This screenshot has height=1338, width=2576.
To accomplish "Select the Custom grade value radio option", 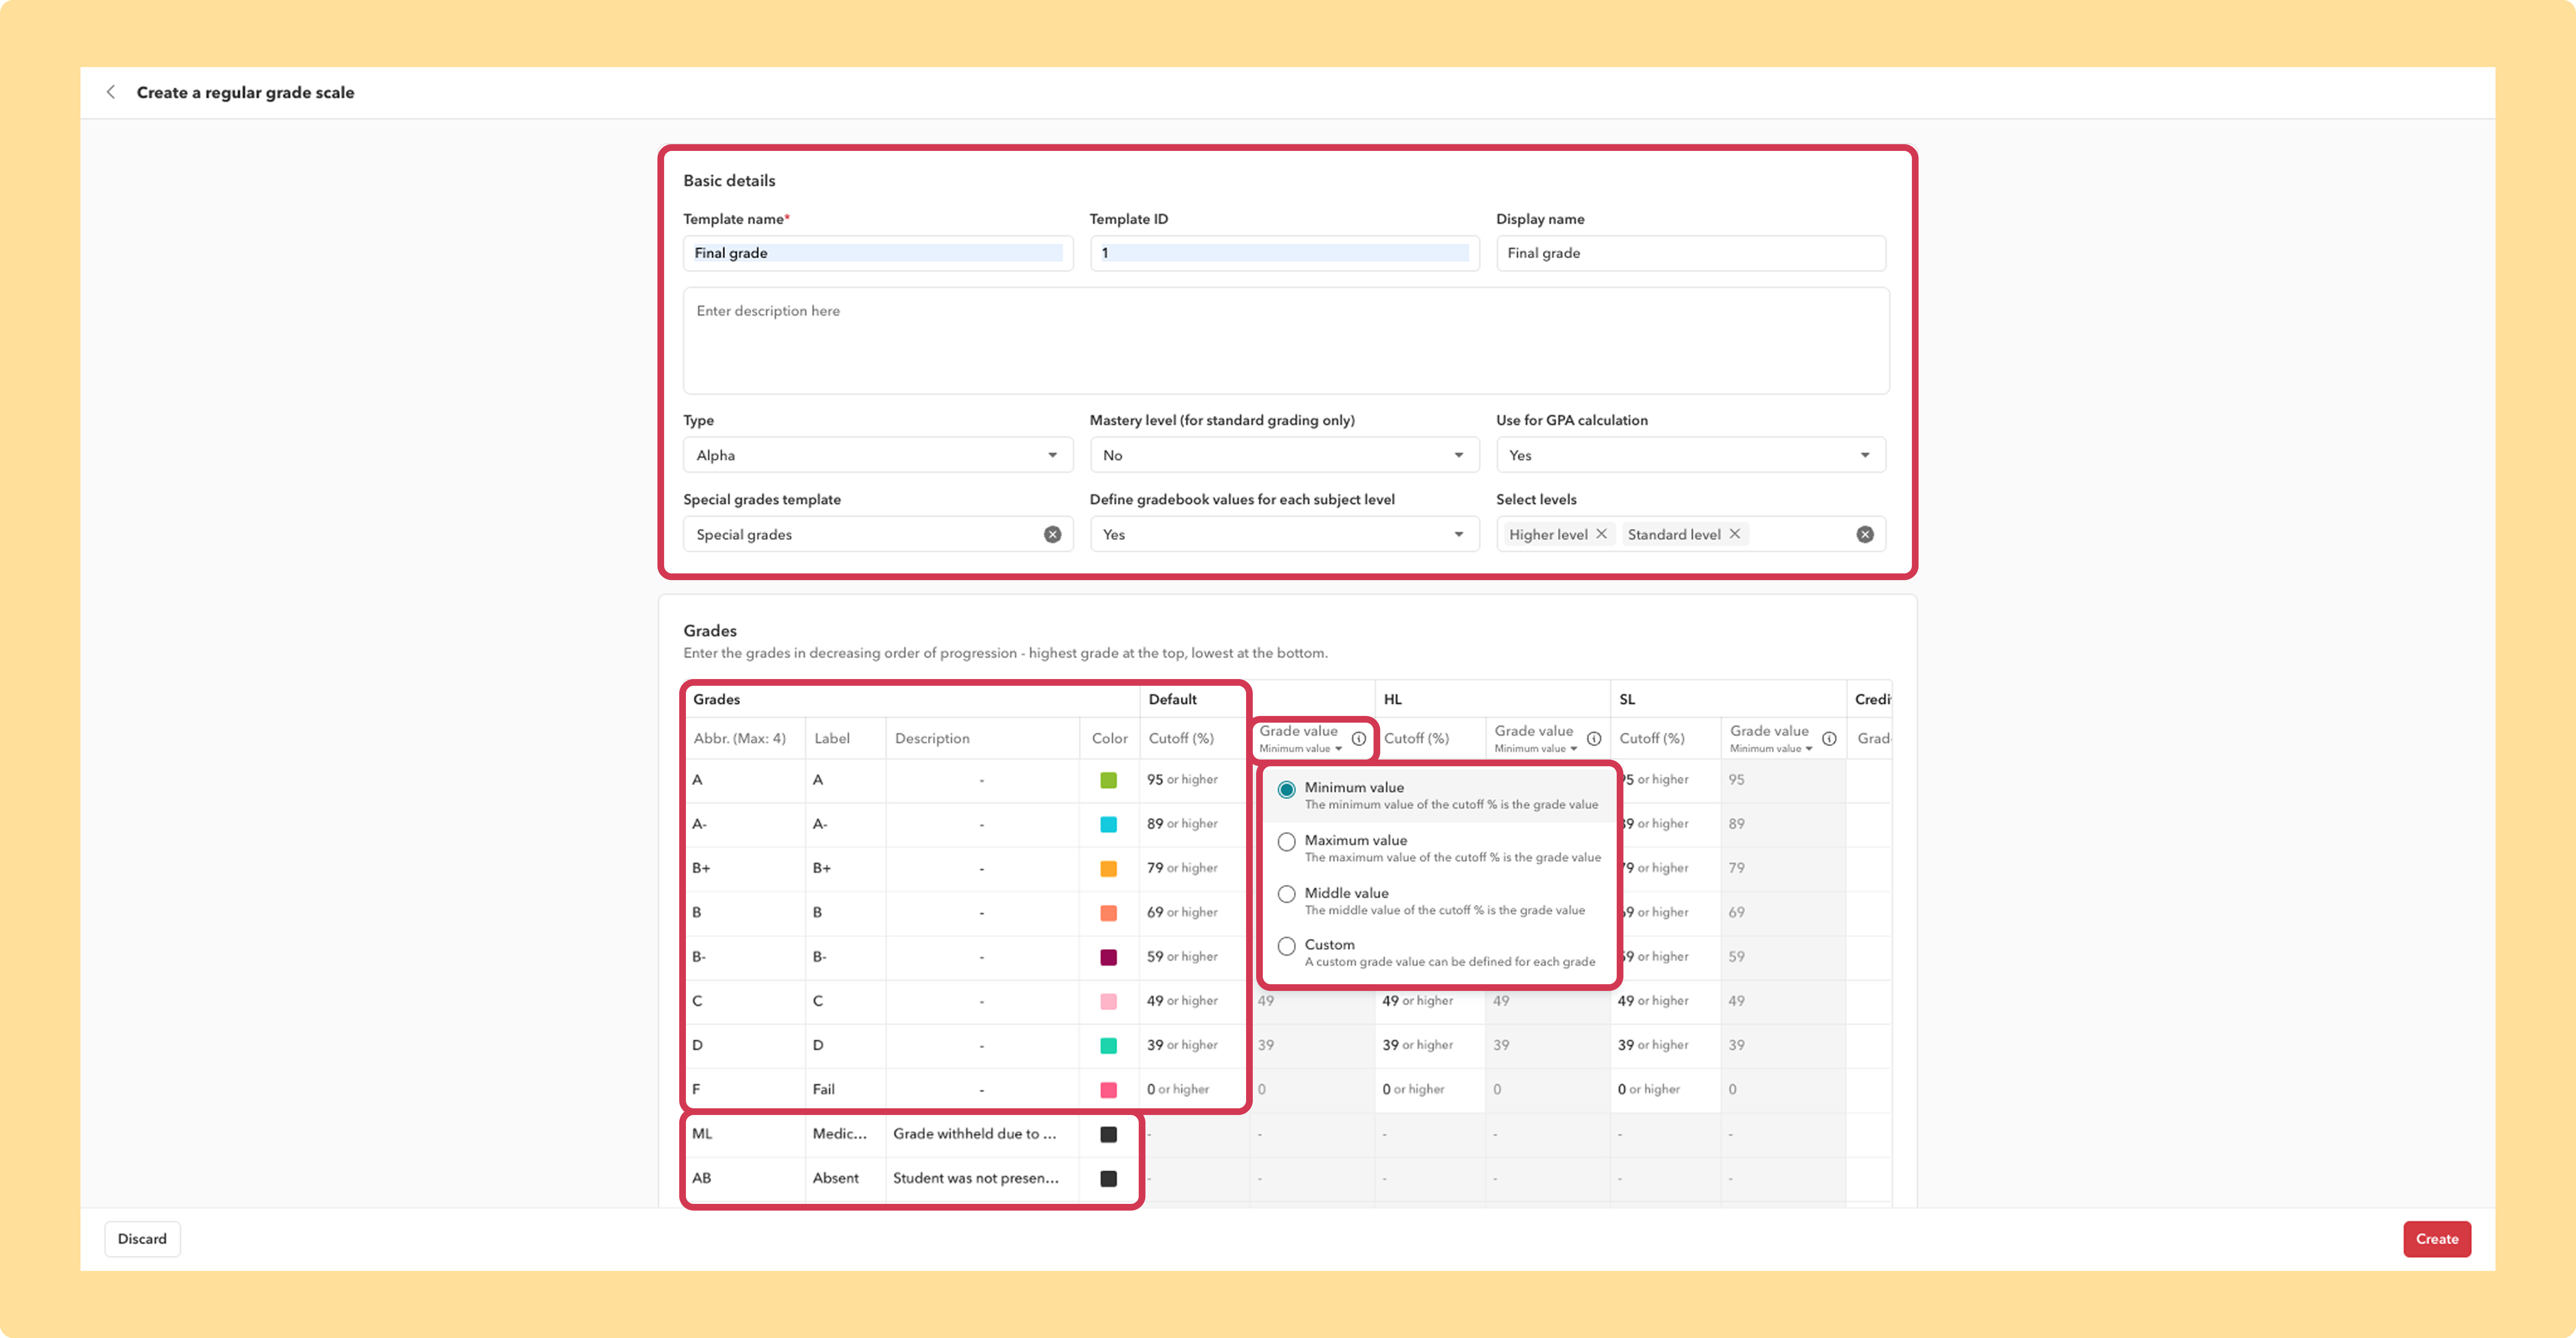I will (x=1287, y=946).
